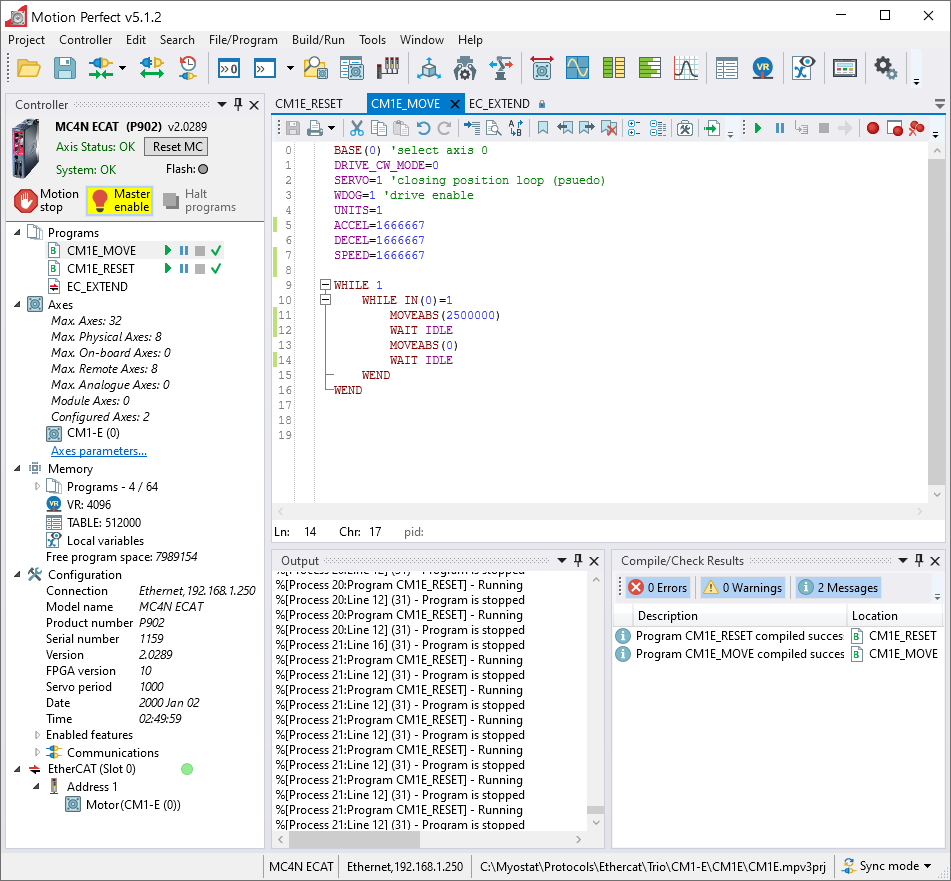Open the Build/Run menu

[318, 40]
